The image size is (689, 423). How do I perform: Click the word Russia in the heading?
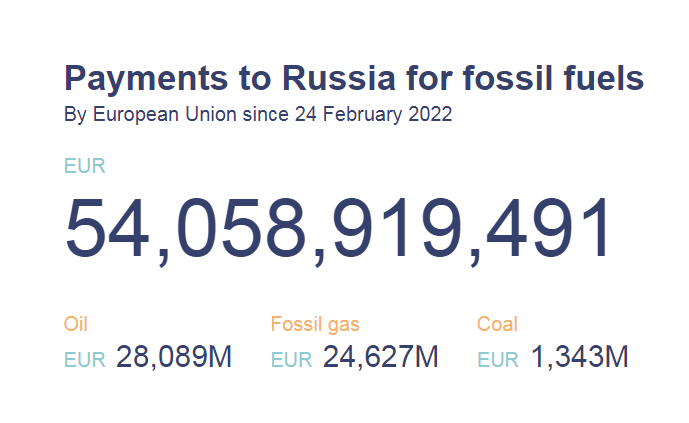[x=339, y=78]
